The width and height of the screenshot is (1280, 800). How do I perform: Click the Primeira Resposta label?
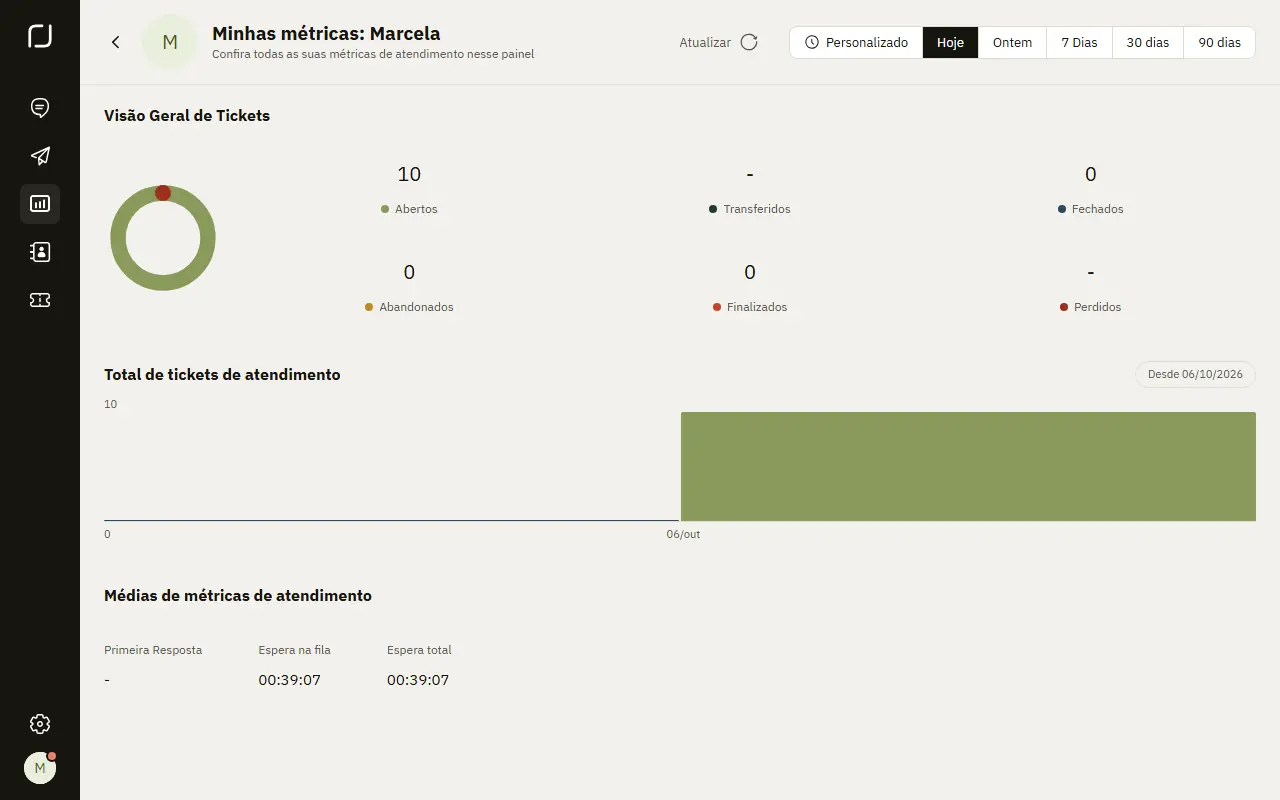point(153,650)
